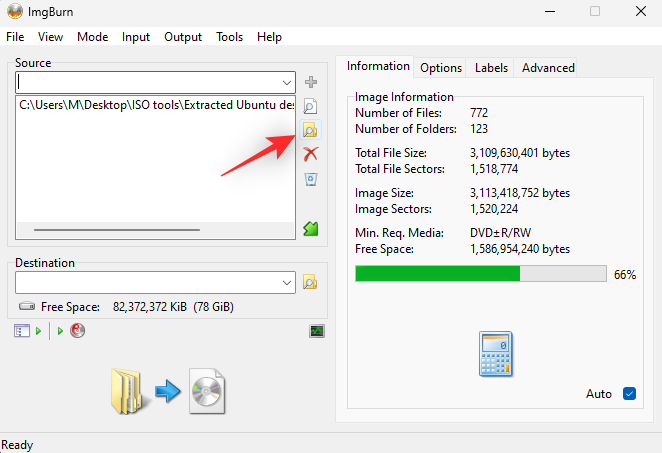Expand the Destination dropdown arrow
The image size is (662, 453).
point(287,282)
